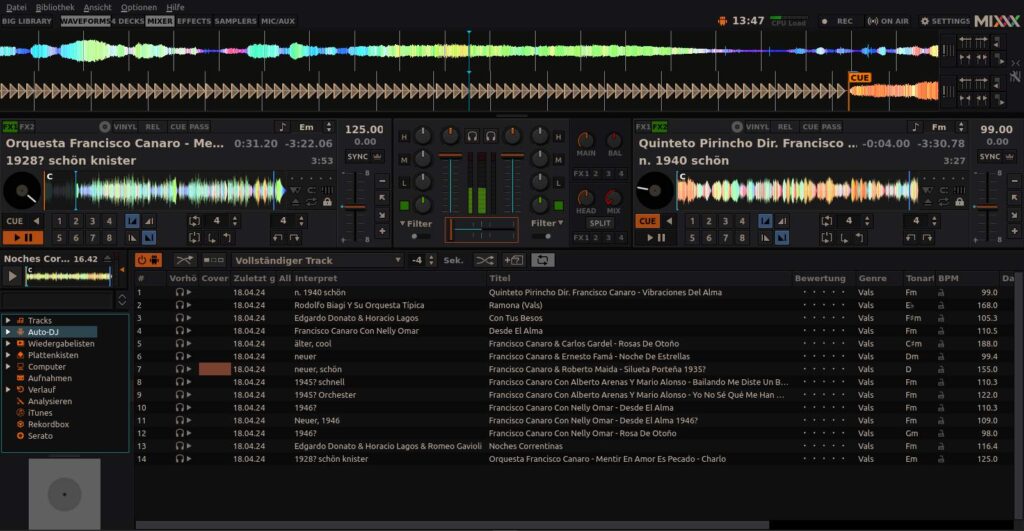Toggle the SAMPLERS section tab
Viewport: 1024px width, 531px height.
(x=236, y=21)
